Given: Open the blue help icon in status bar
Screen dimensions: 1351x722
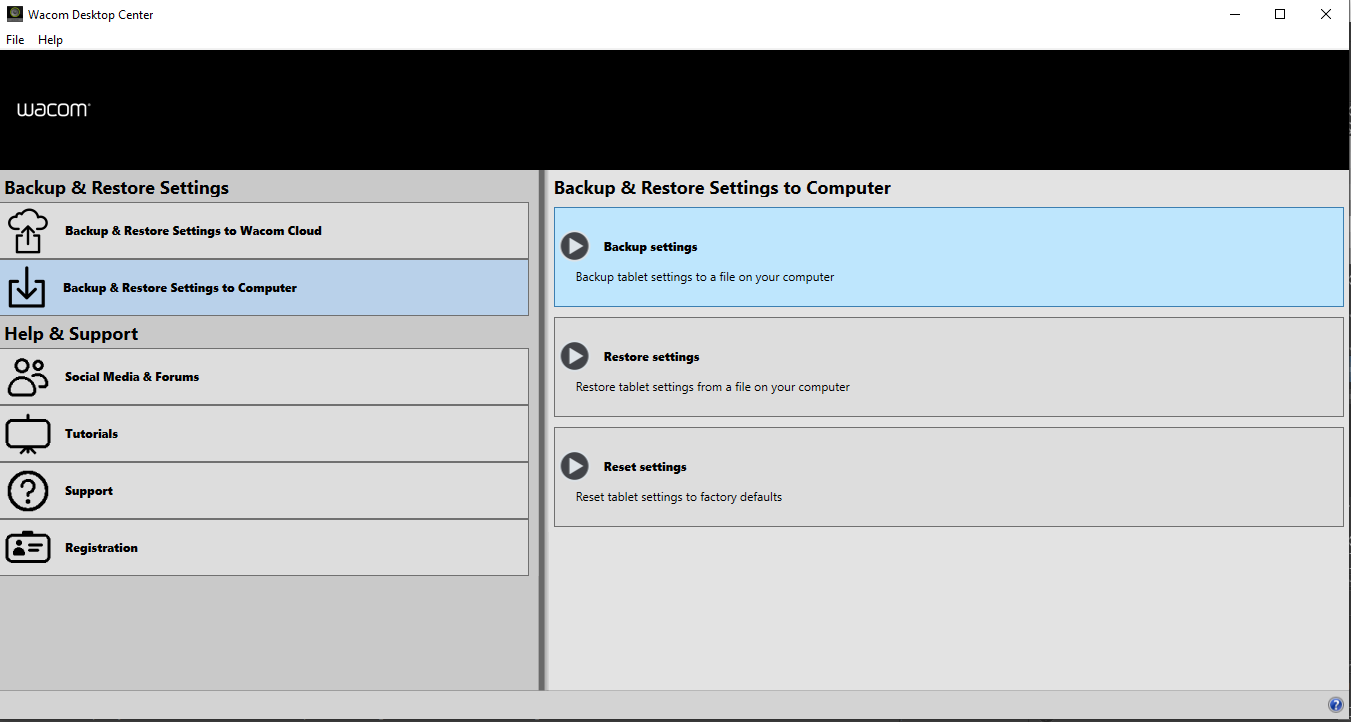Looking at the screenshot, I should pyautogui.click(x=1335, y=705).
